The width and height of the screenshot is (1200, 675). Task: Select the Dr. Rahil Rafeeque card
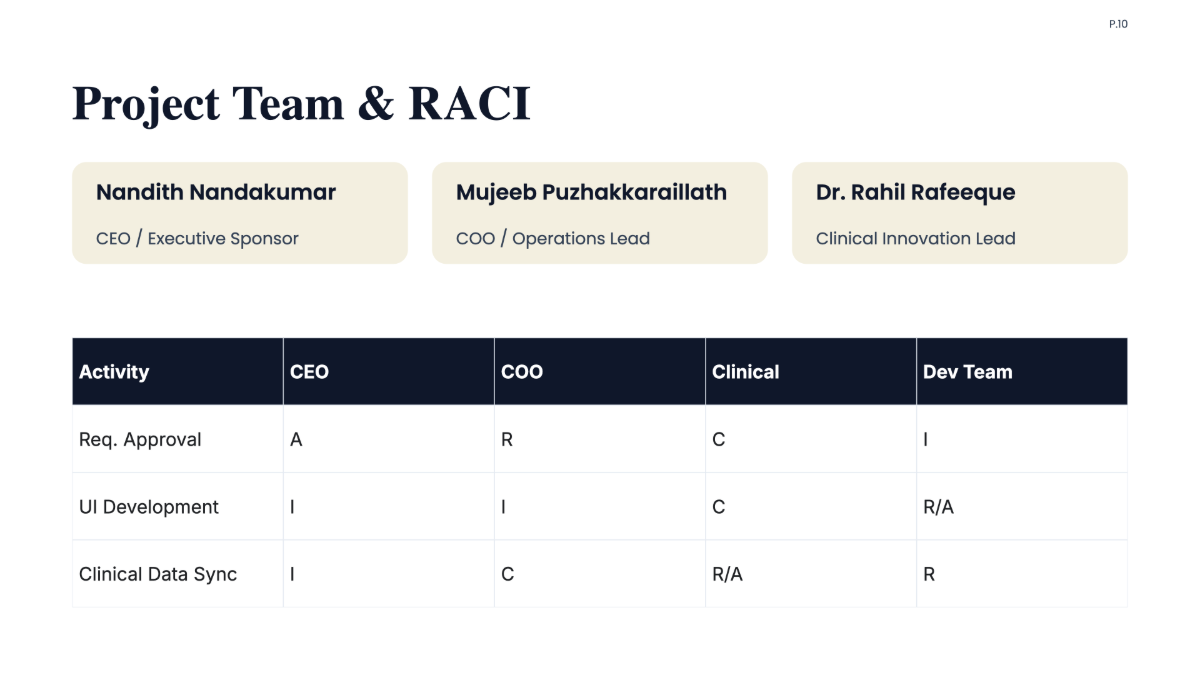(x=960, y=213)
